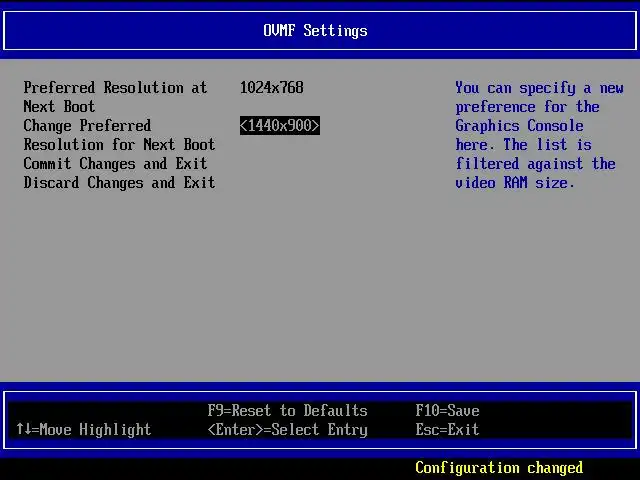Open the <1440x900> resolution selector
The height and width of the screenshot is (480, 640).
click(x=280, y=125)
